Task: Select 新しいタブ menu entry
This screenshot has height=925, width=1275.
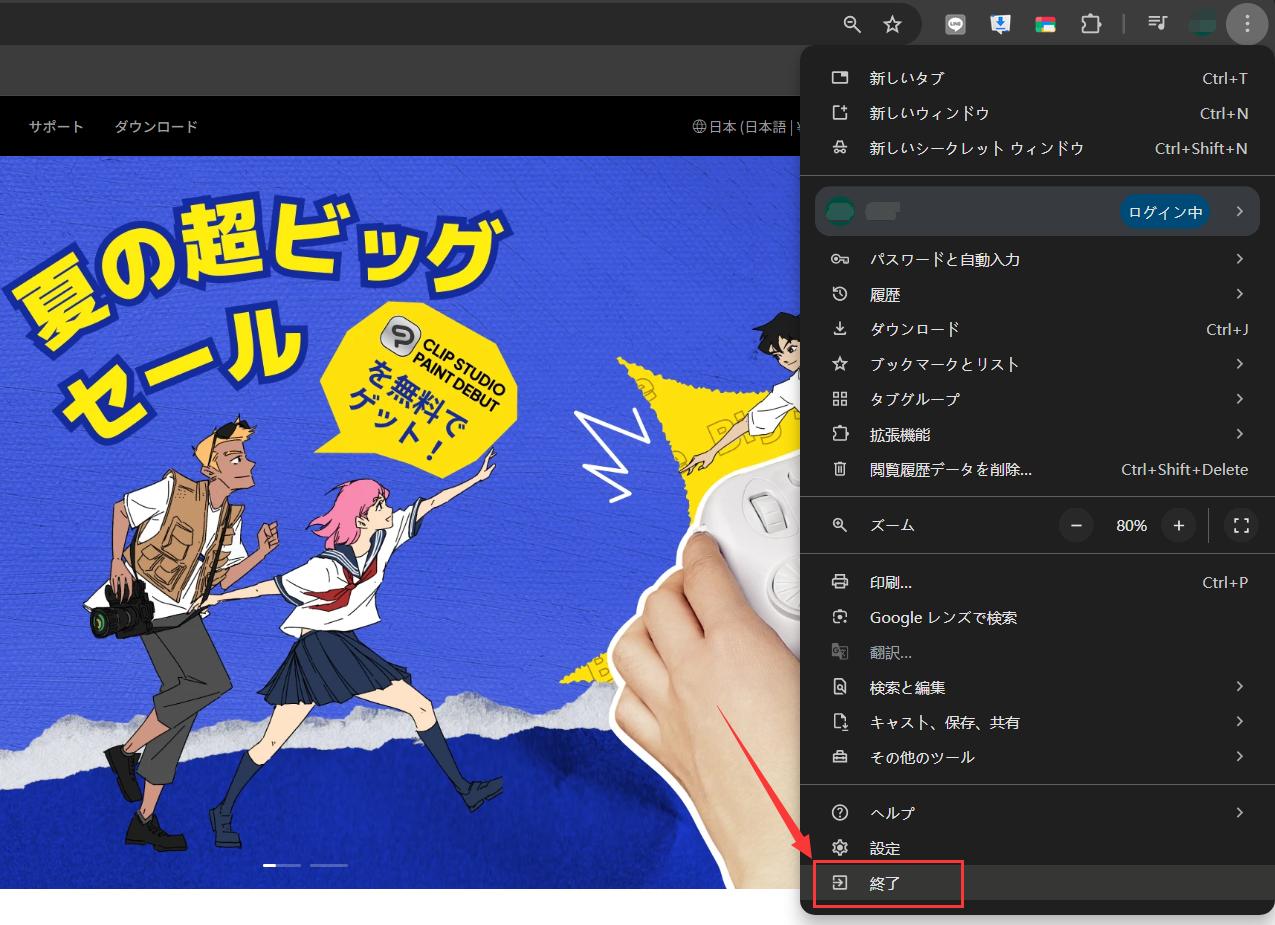Action: click(x=1037, y=78)
